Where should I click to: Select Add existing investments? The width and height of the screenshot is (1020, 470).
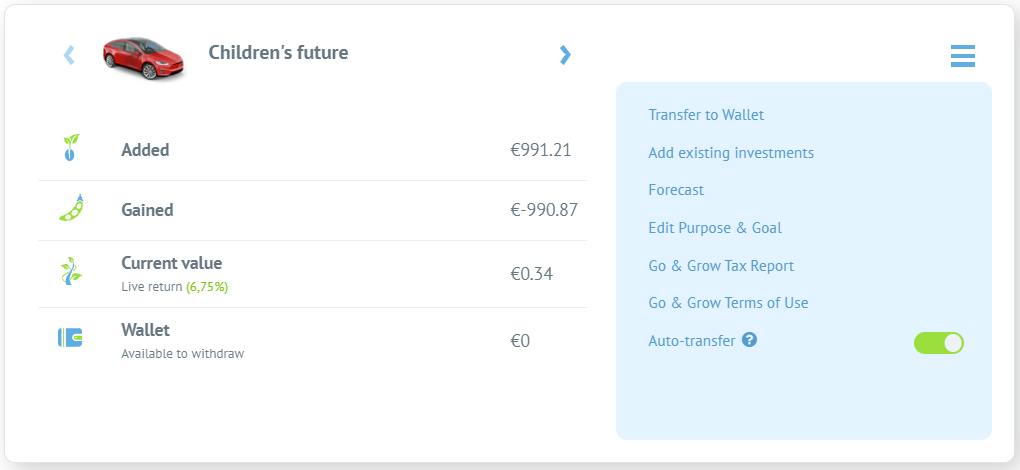(731, 153)
